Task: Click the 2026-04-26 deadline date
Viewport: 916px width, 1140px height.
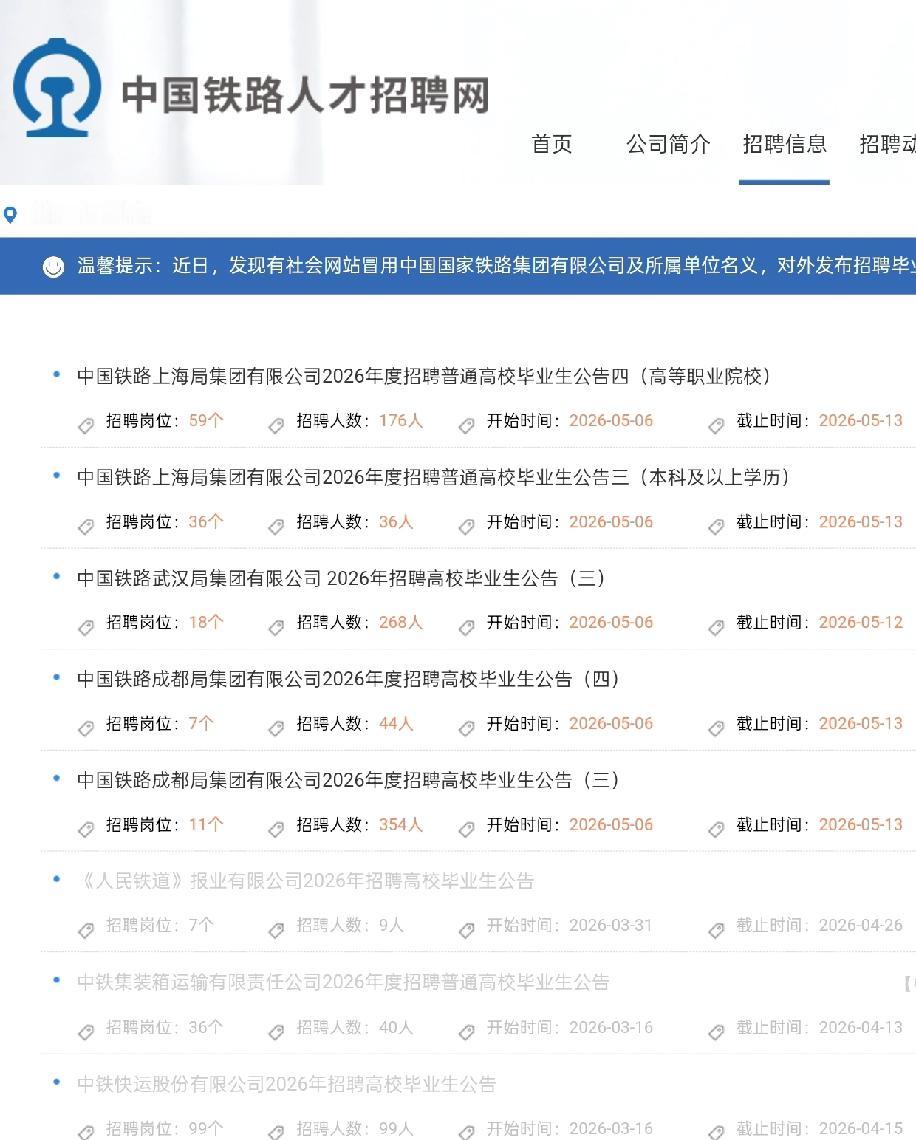Action: point(861,926)
